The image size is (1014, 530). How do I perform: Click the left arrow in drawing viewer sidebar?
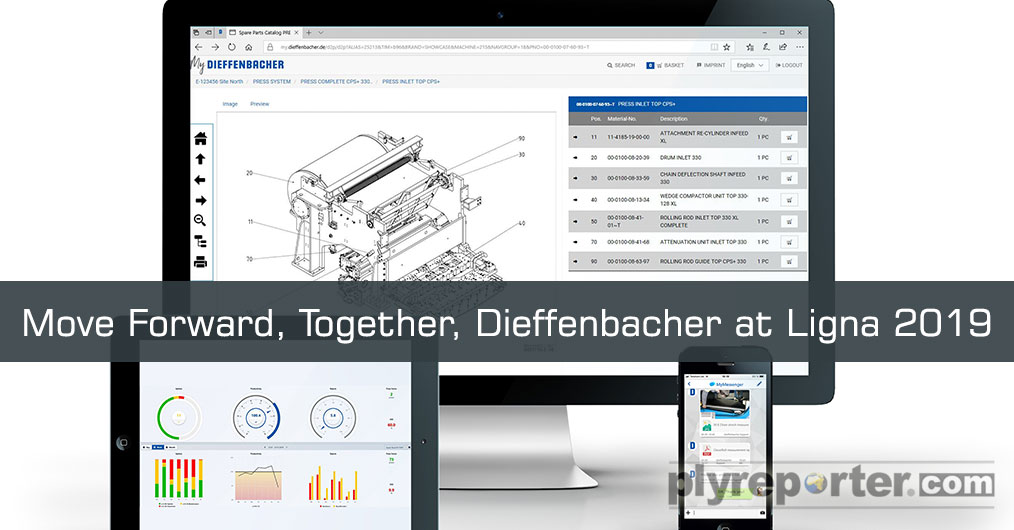pyautogui.click(x=200, y=180)
